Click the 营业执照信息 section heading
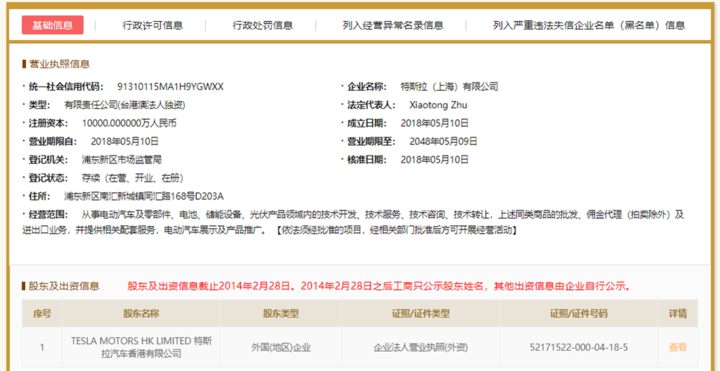The width and height of the screenshot is (720, 371). pyautogui.click(x=59, y=64)
